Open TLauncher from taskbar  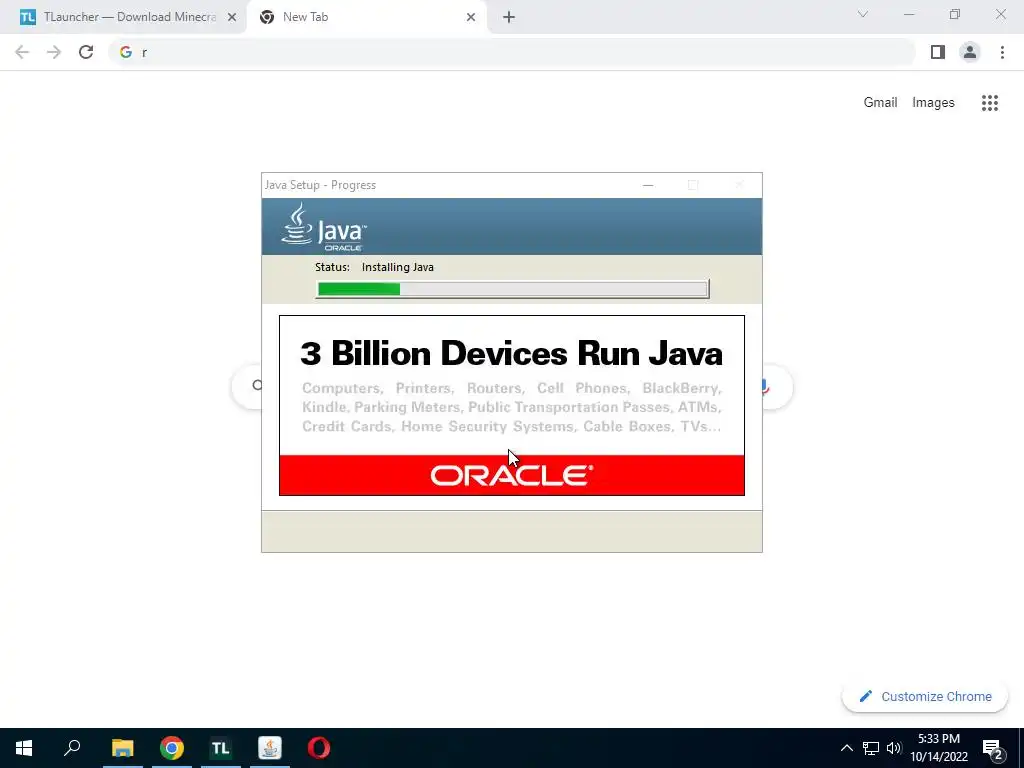[x=221, y=748]
